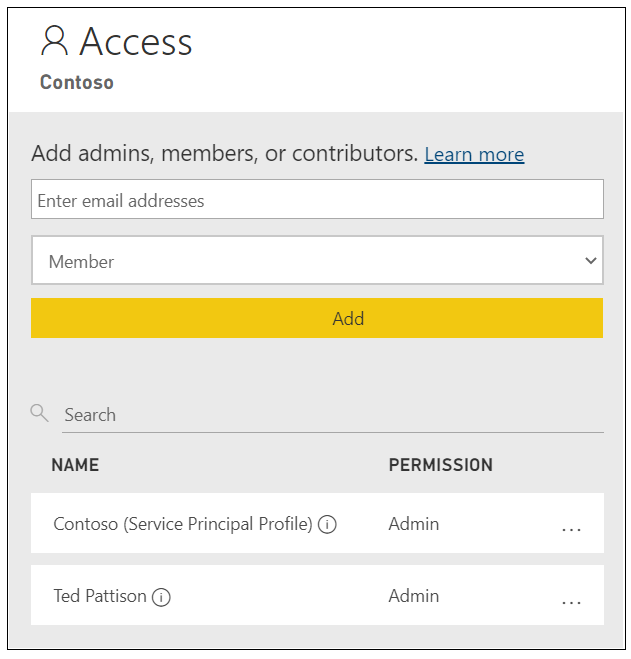Select the Ted Pattison user name

coord(100,596)
